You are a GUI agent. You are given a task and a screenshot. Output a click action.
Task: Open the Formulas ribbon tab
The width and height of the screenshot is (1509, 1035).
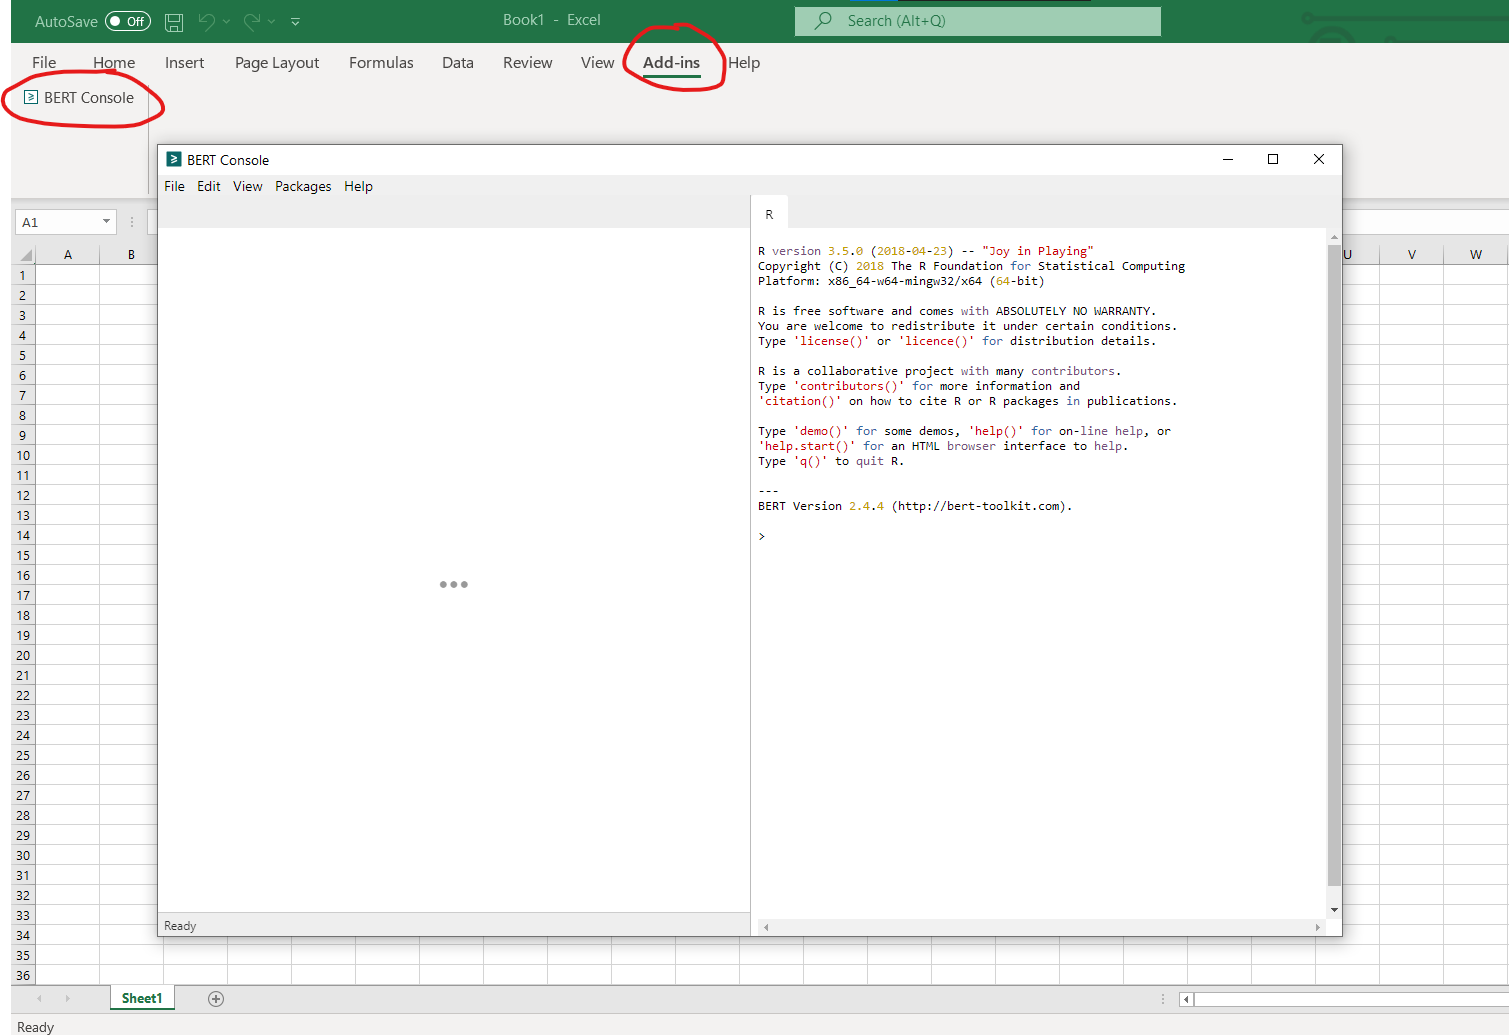(x=381, y=62)
